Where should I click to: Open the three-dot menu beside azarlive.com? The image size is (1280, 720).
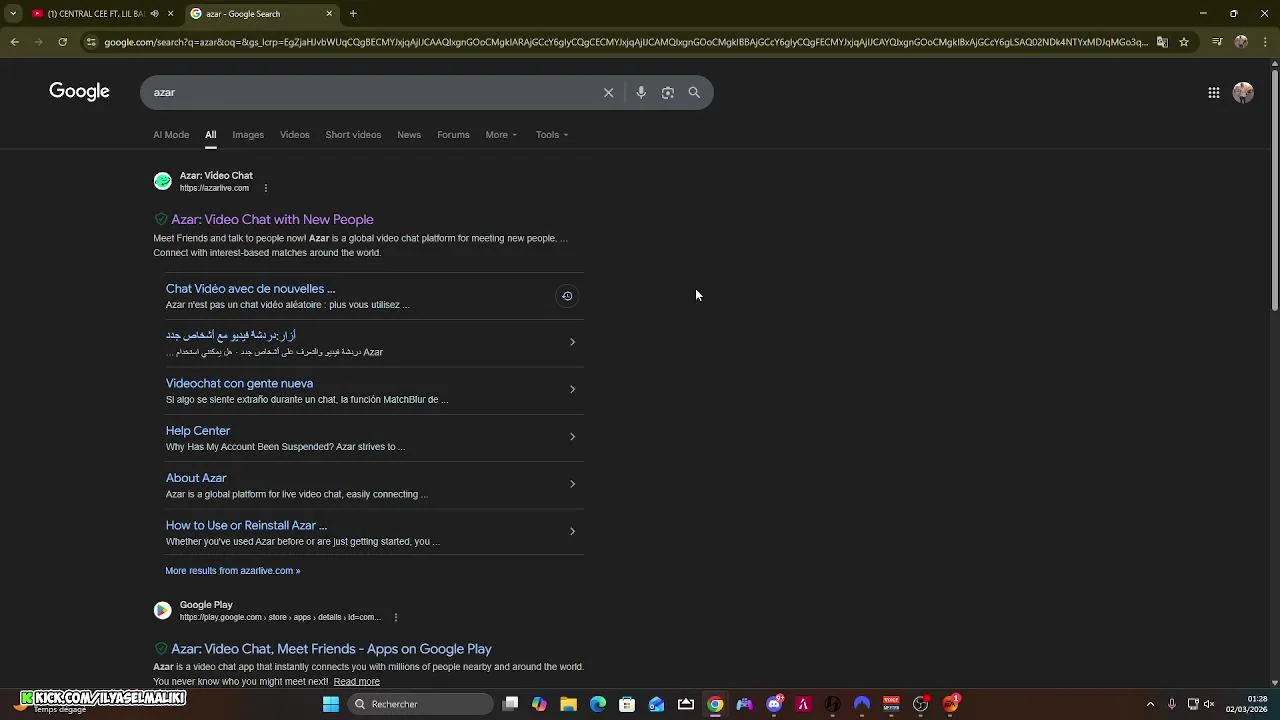[x=265, y=188]
